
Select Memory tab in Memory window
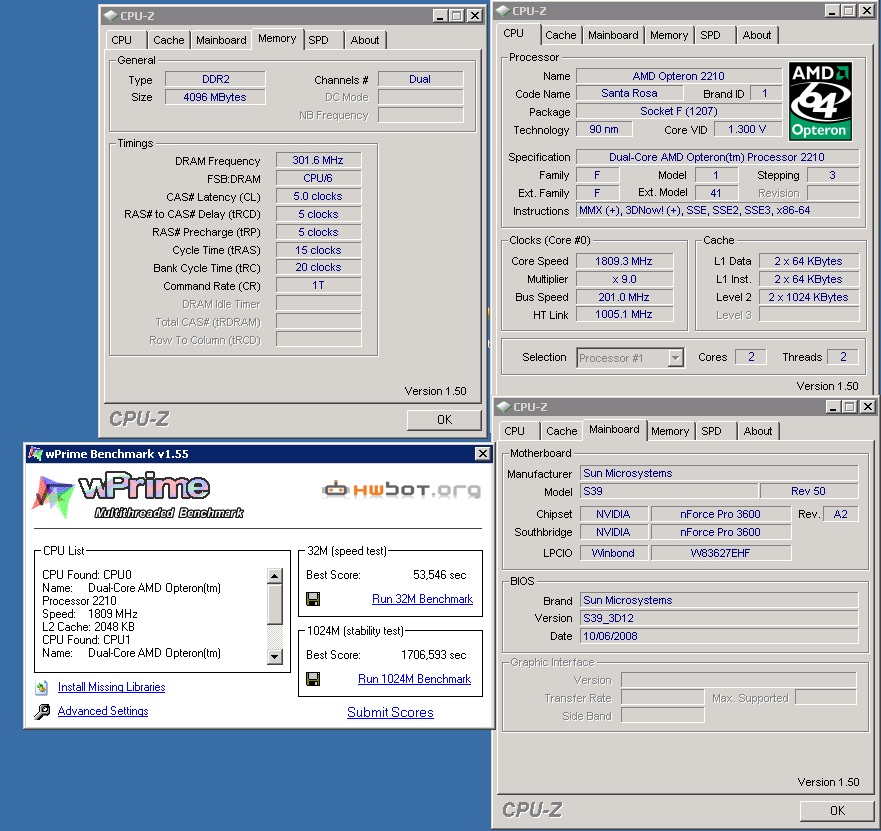pos(277,38)
